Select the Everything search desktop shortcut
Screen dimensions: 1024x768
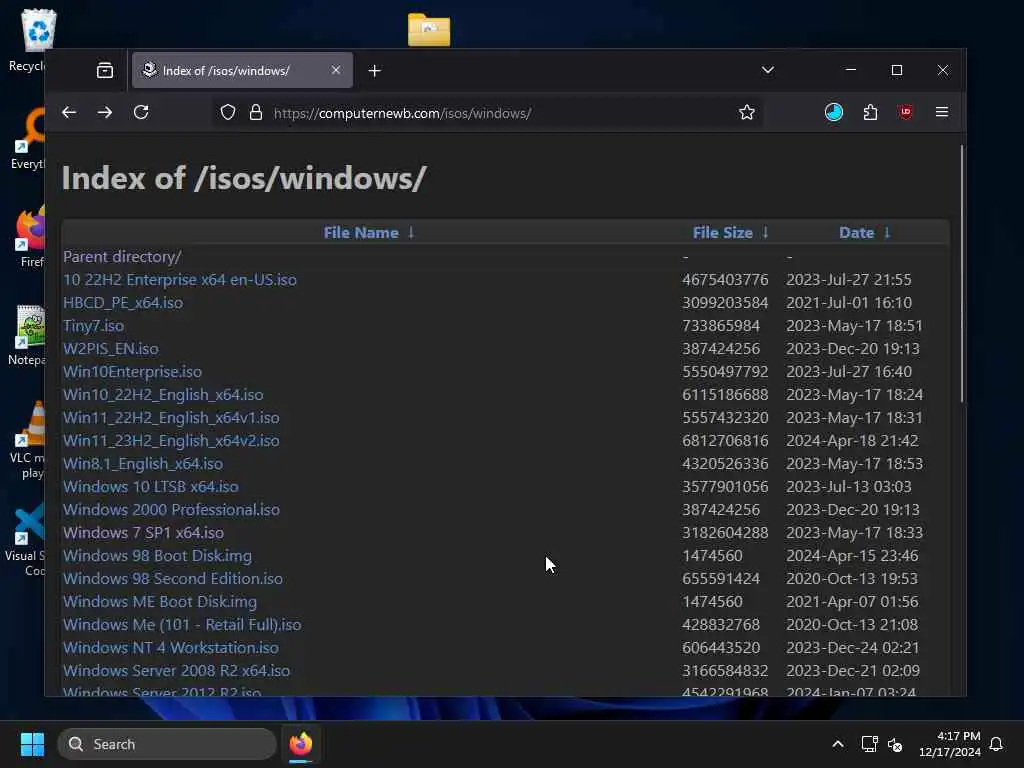coord(29,139)
